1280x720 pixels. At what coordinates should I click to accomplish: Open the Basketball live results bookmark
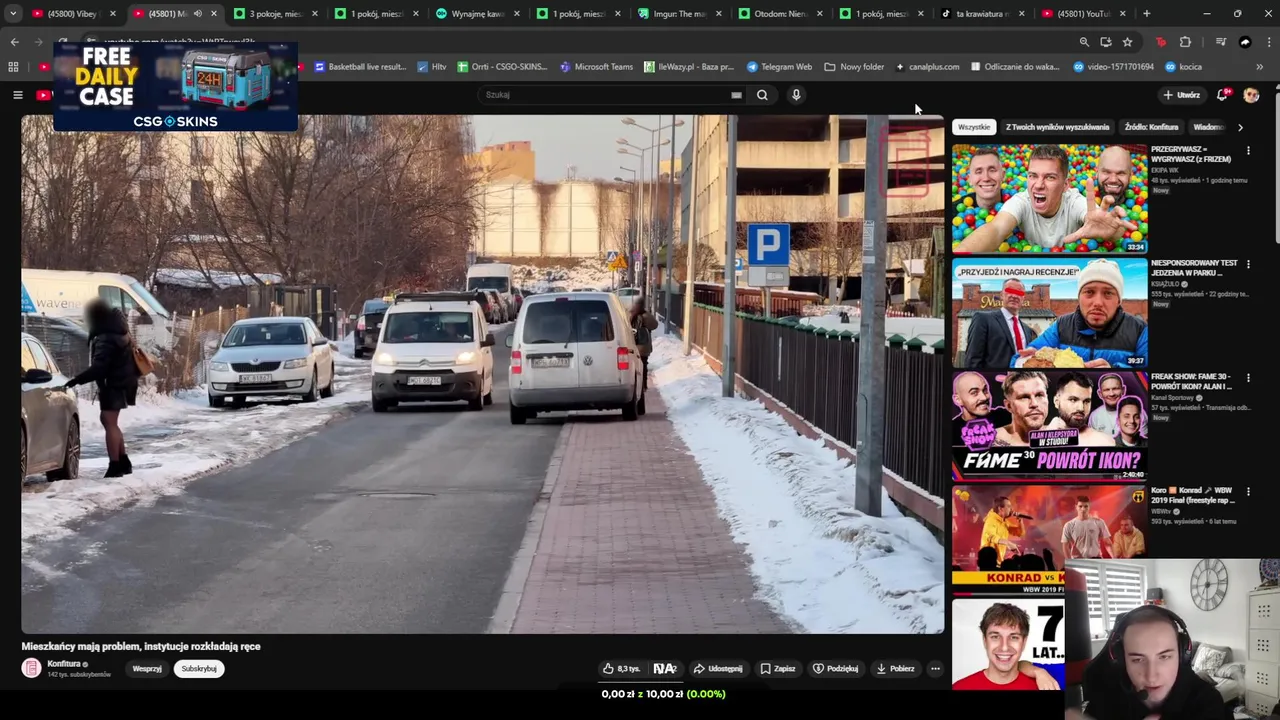[x=360, y=67]
